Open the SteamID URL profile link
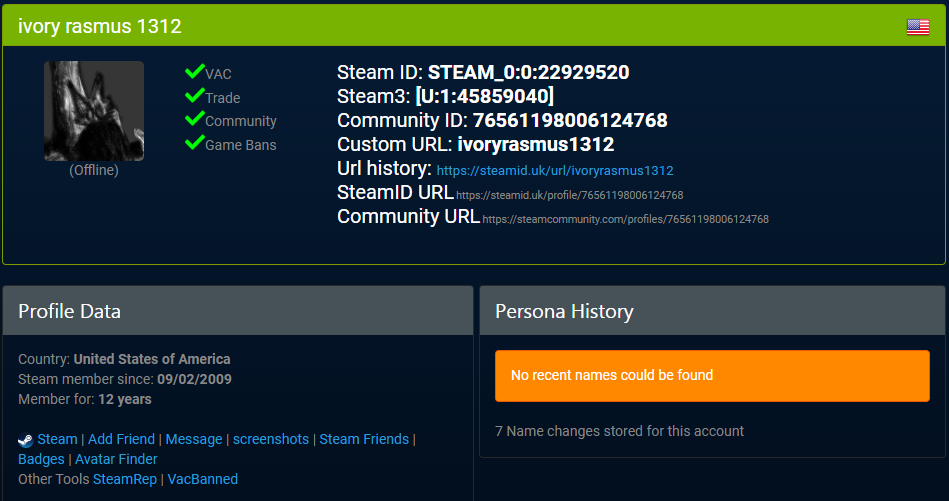Screen dimensions: 949x501 tap(570, 195)
